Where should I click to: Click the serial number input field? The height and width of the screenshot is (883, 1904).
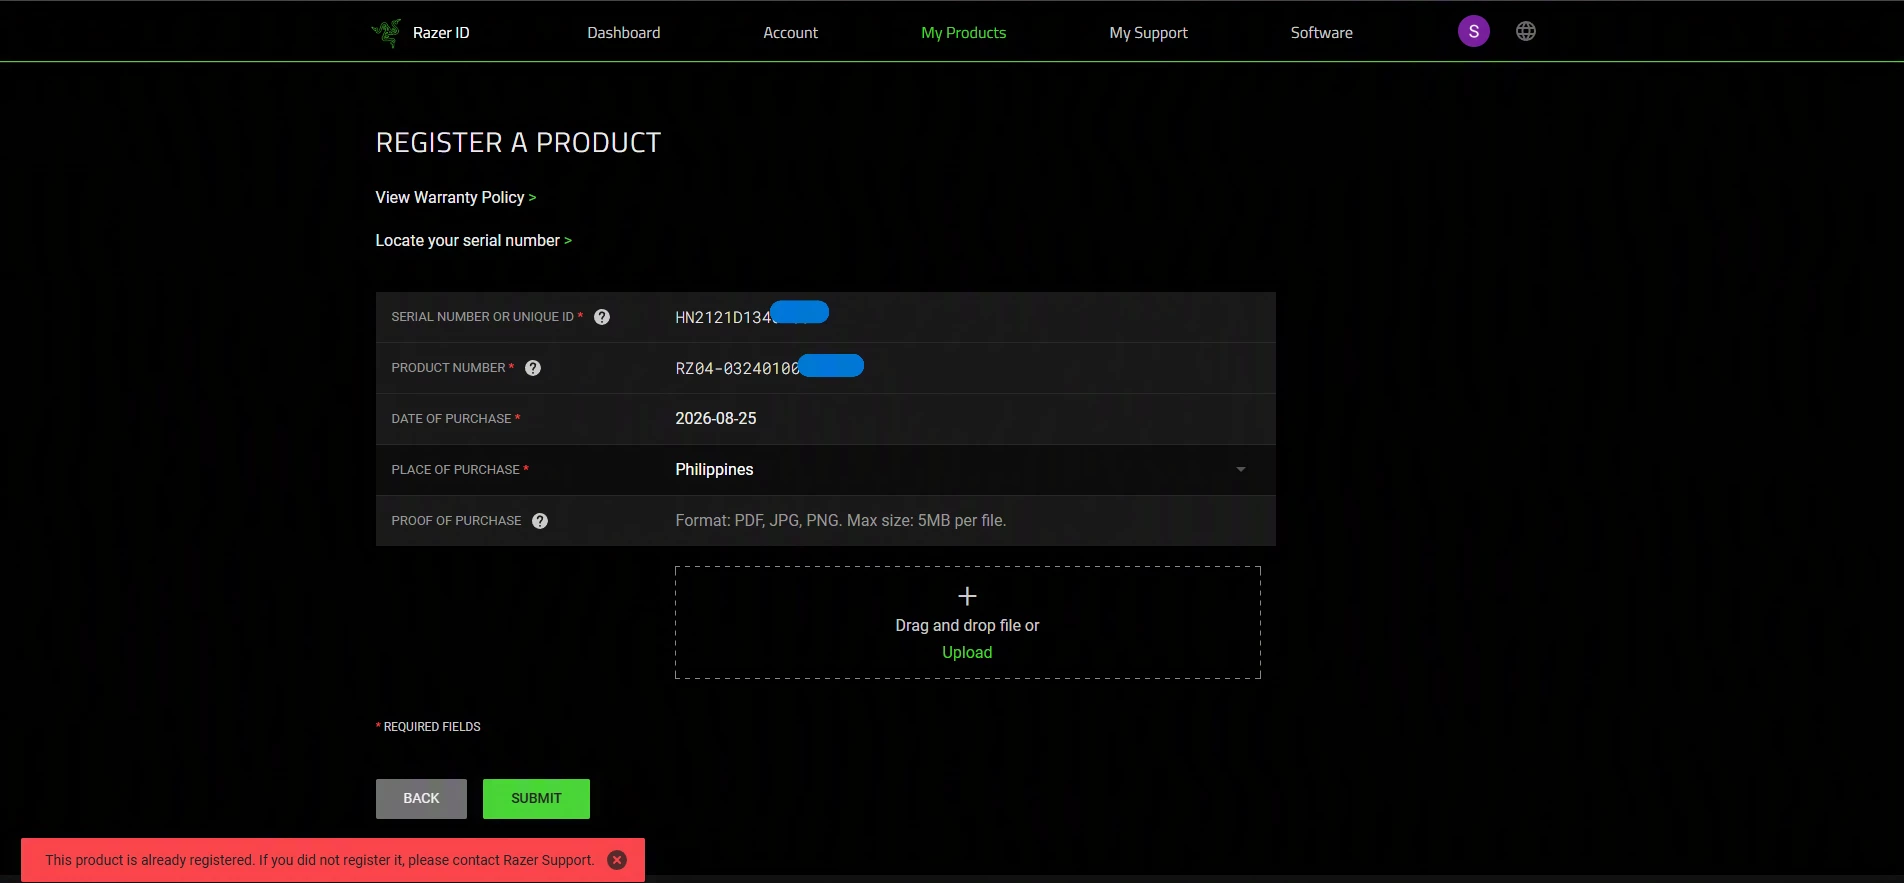(965, 317)
